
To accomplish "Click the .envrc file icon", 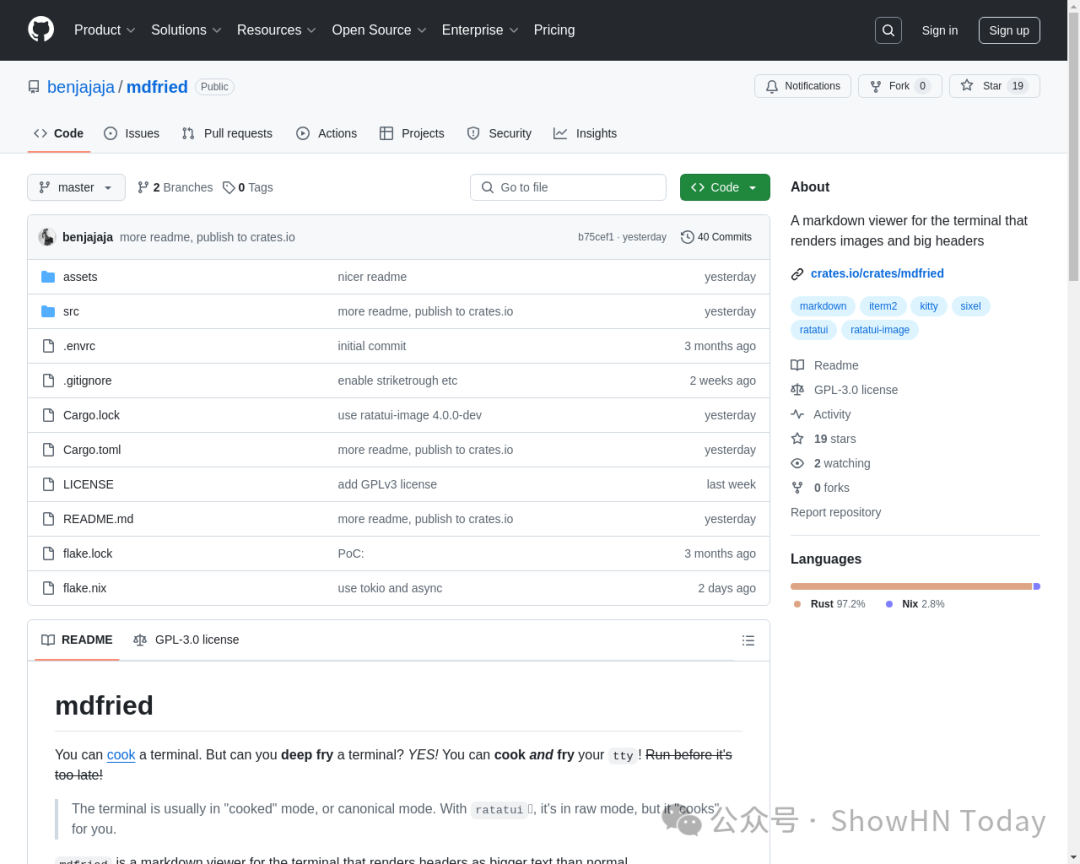I will pyautogui.click(x=48, y=346).
